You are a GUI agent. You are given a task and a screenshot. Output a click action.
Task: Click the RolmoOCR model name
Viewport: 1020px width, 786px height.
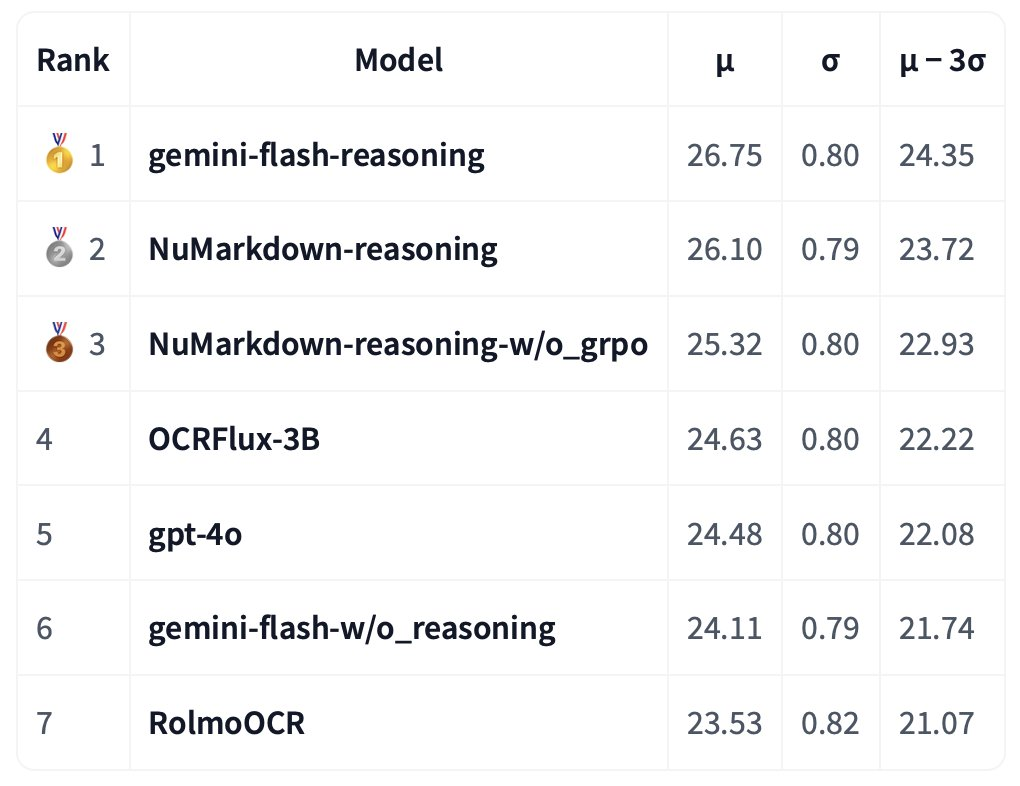[226, 722]
